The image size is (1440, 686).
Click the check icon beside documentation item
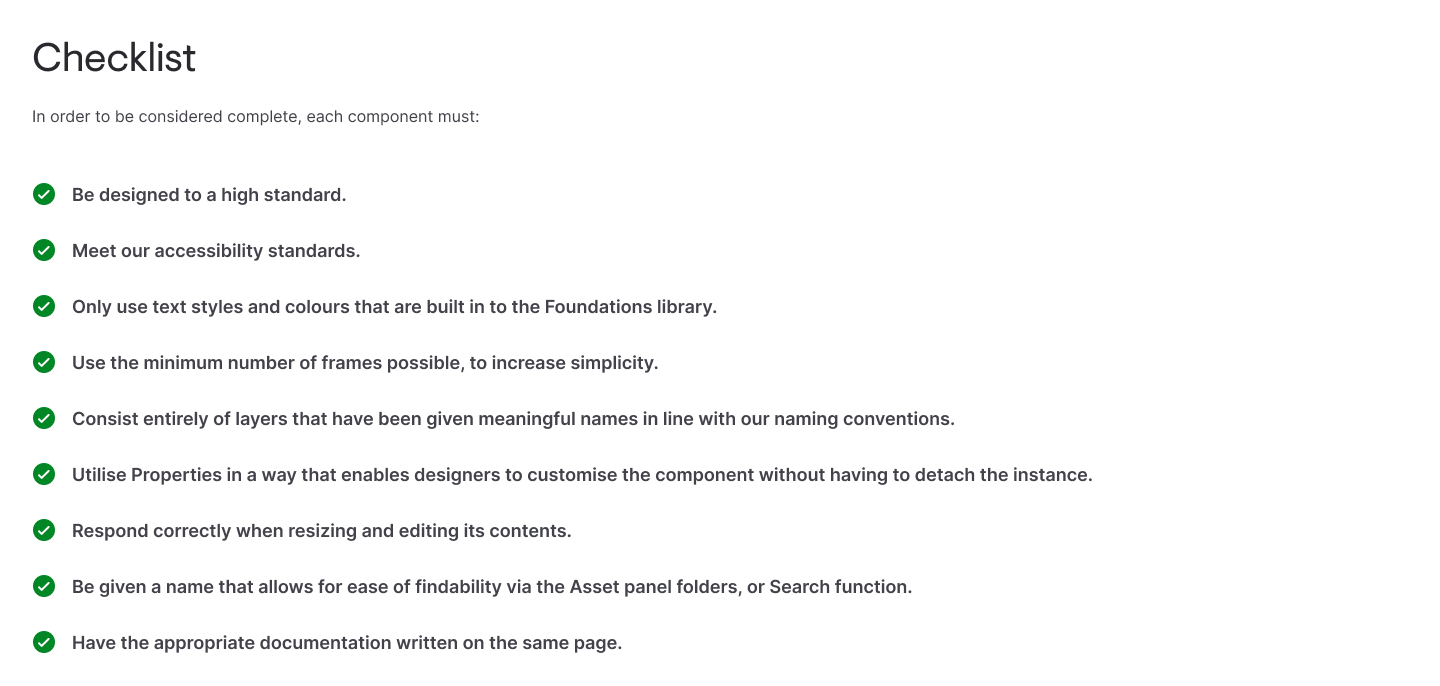click(44, 642)
